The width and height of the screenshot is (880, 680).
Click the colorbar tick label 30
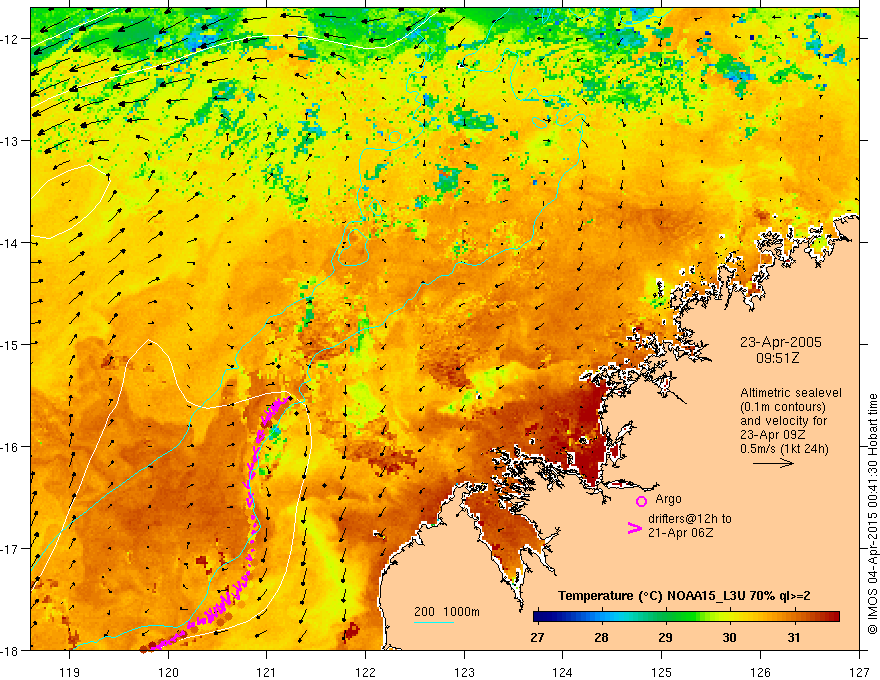(x=729, y=637)
